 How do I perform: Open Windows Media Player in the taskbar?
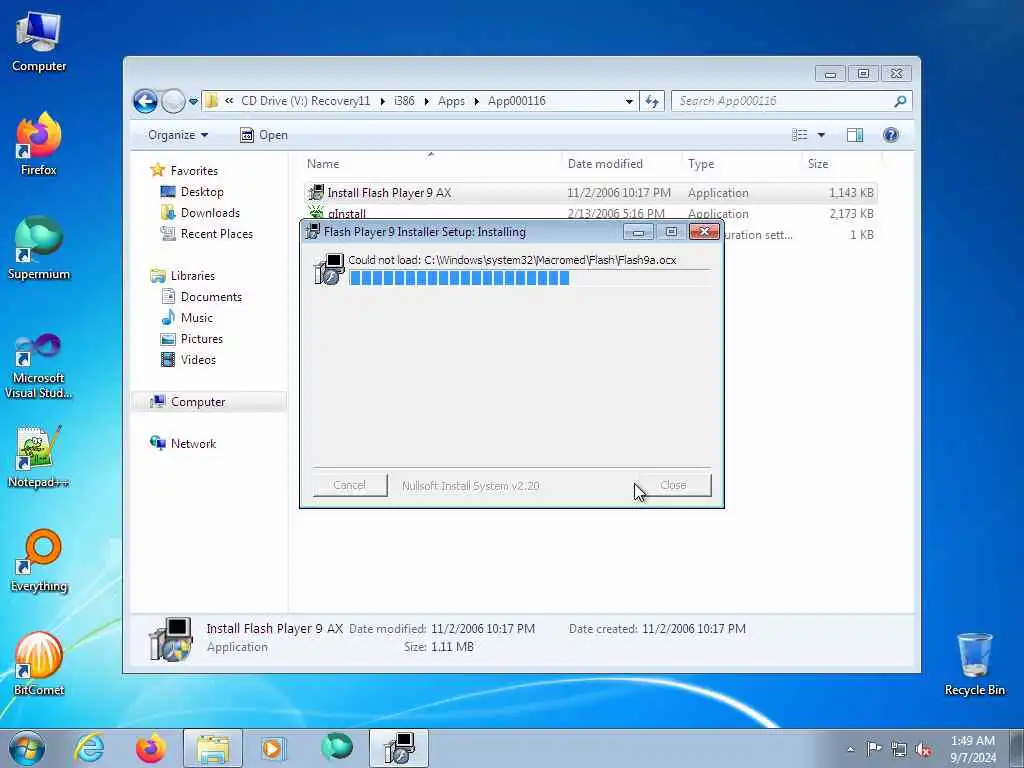tap(273, 748)
